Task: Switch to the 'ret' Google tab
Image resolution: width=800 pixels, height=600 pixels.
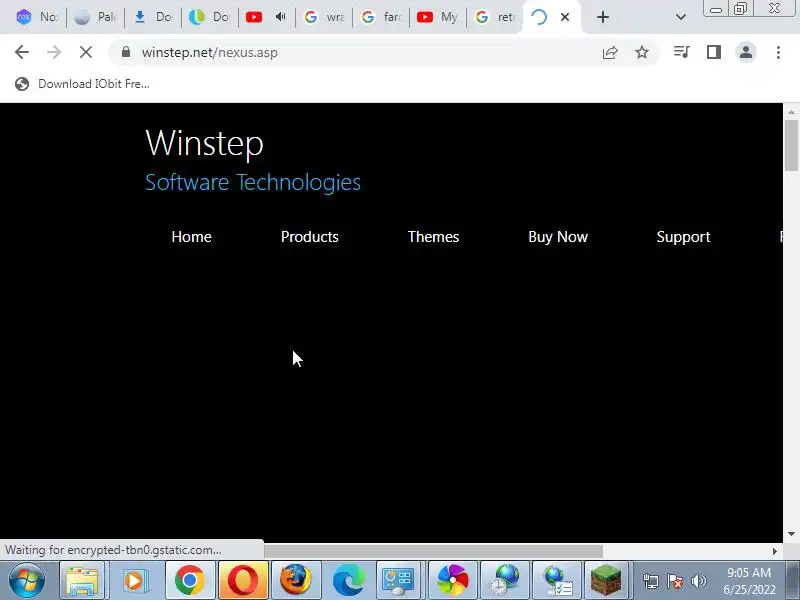Action: tap(495, 17)
